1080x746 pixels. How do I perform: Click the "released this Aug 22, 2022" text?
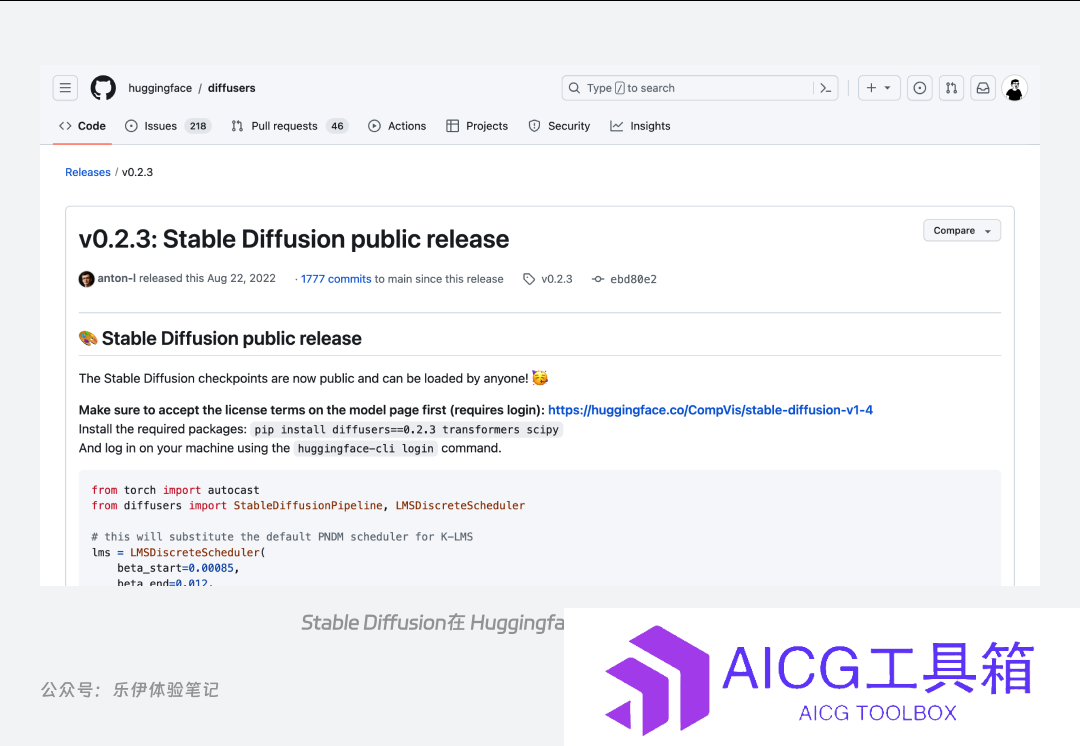(207, 278)
